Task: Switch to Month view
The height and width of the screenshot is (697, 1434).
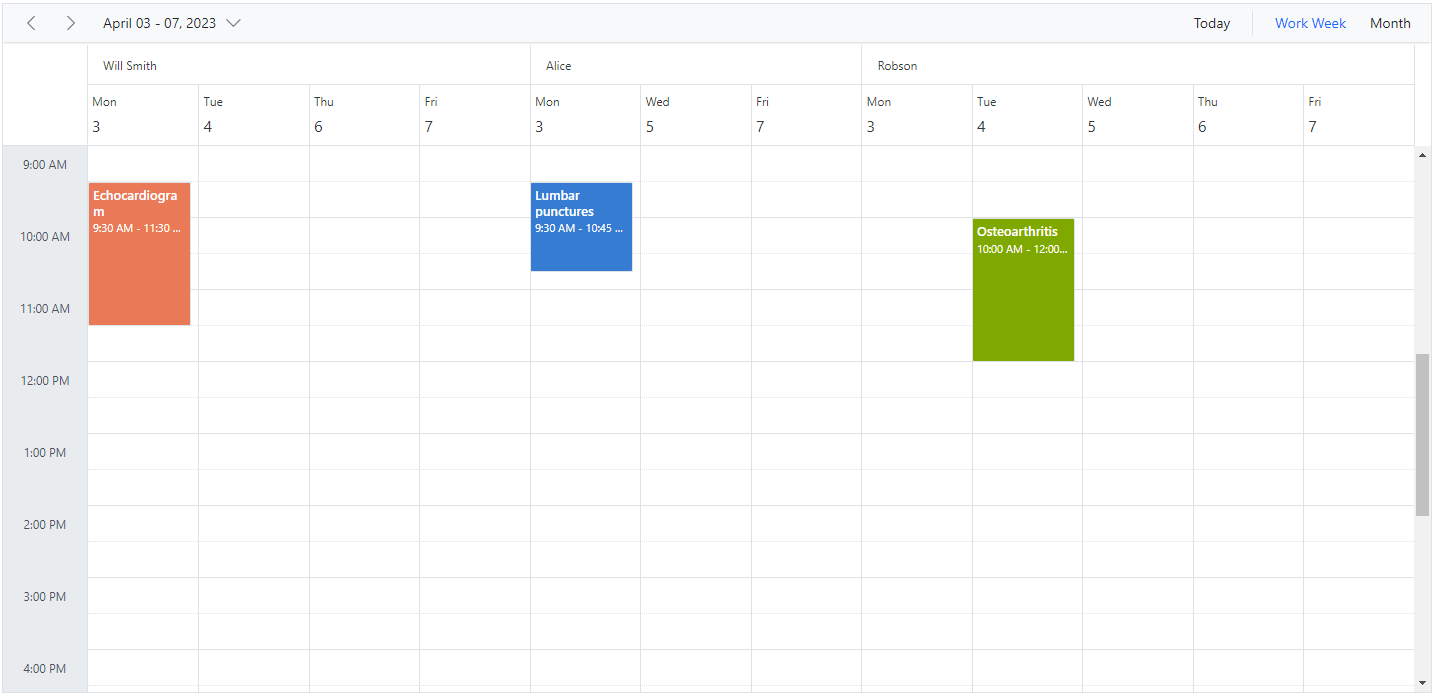Action: point(1390,23)
